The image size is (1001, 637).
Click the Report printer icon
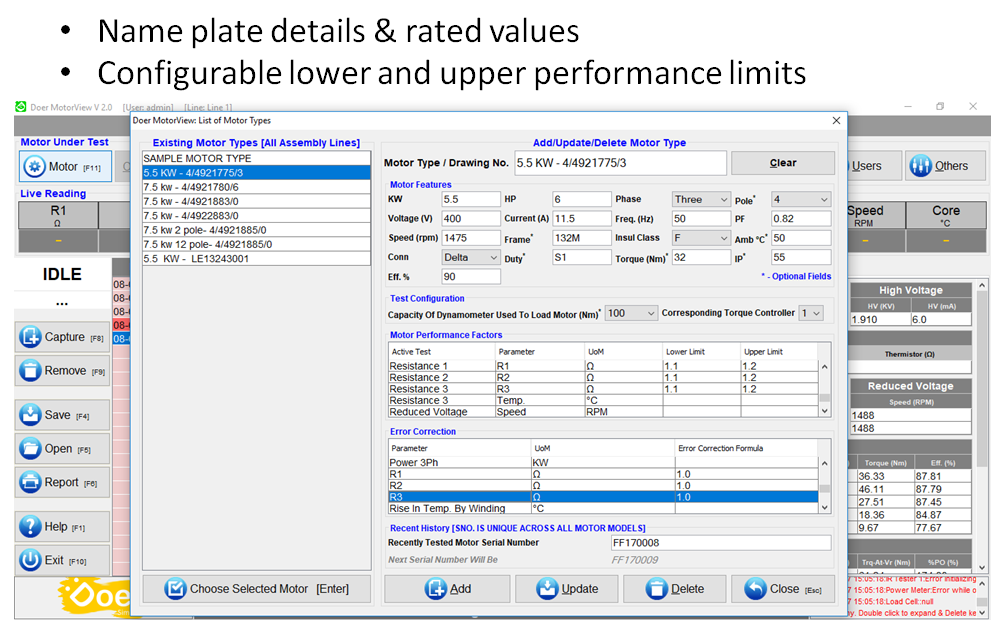[30, 482]
